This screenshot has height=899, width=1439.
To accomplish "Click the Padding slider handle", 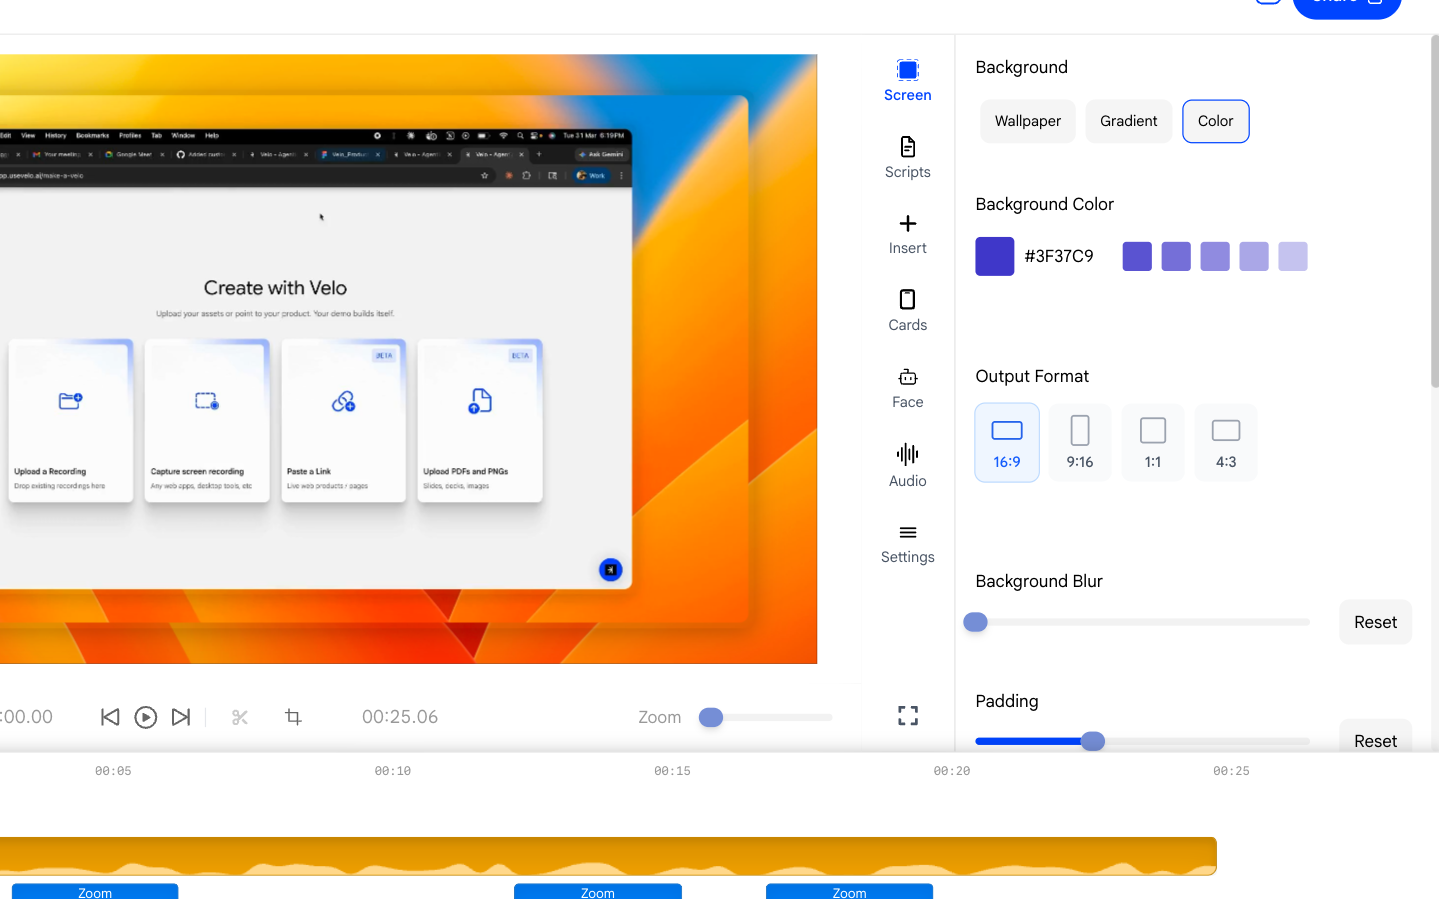I will pos(1093,741).
